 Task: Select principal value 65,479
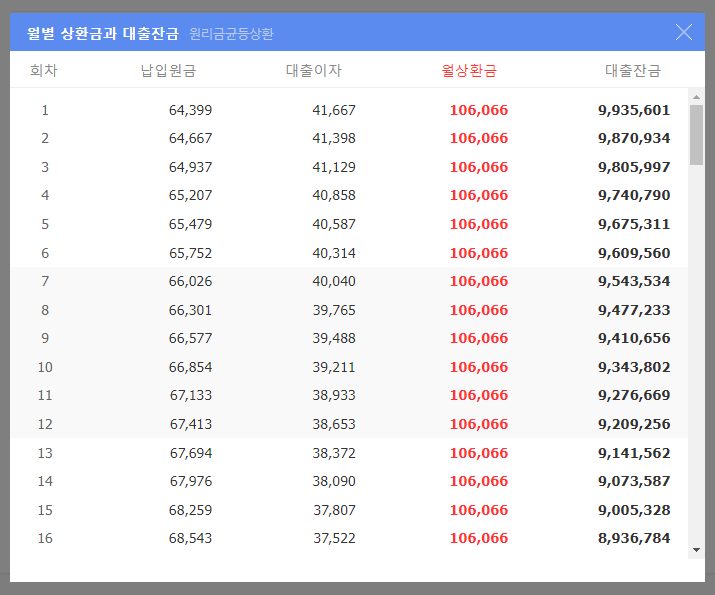tap(191, 224)
